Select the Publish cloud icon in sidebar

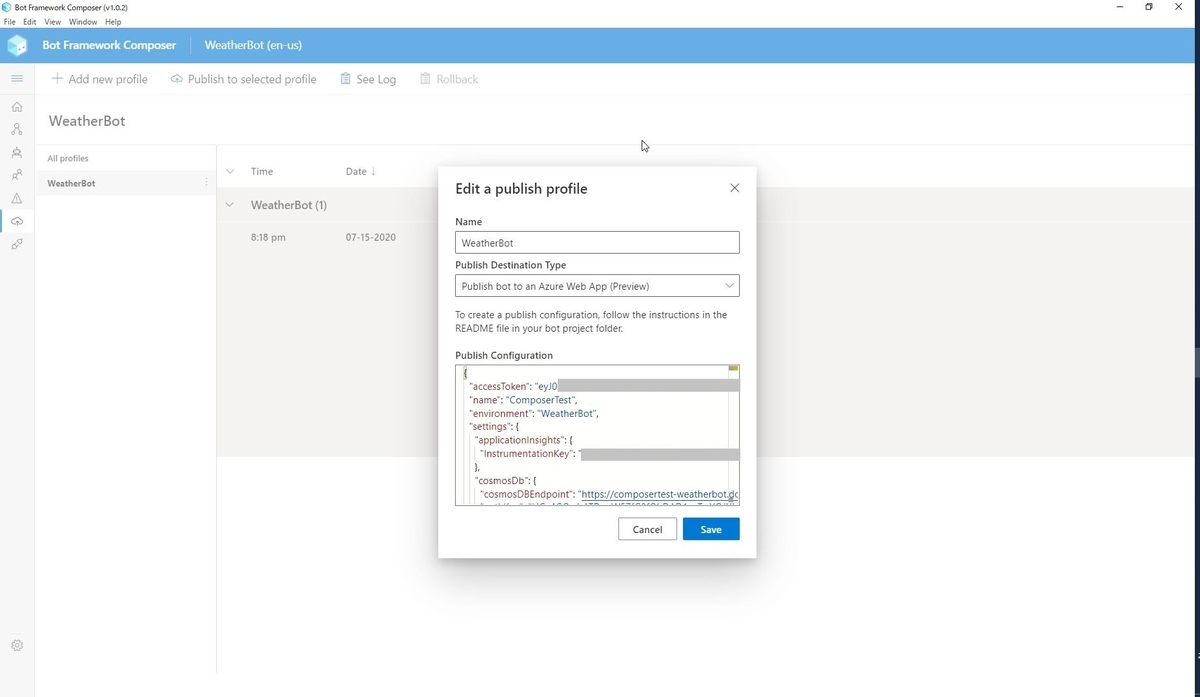[17, 221]
